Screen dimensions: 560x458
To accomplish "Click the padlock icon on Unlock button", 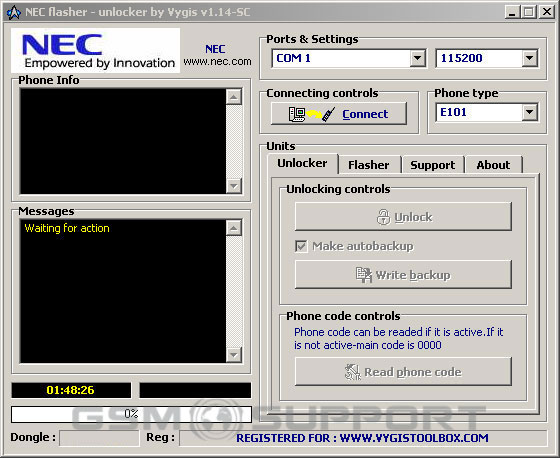I will (x=383, y=217).
